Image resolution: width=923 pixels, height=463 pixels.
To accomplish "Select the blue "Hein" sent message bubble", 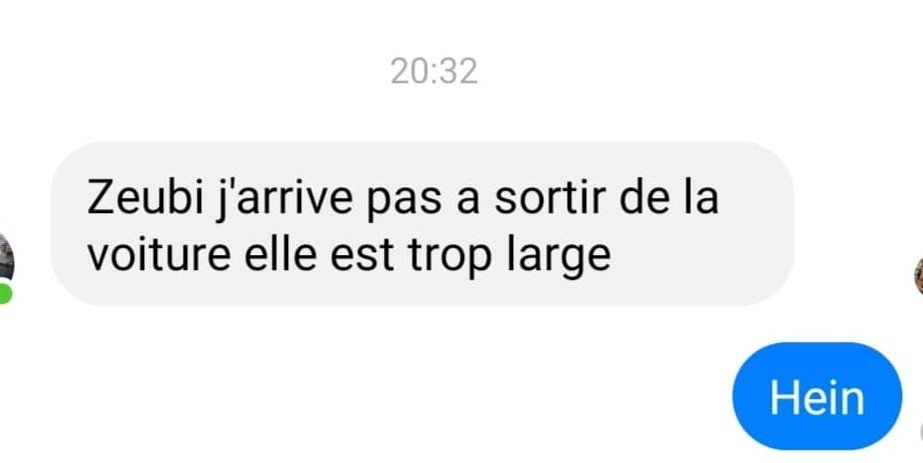I will (x=816, y=395).
